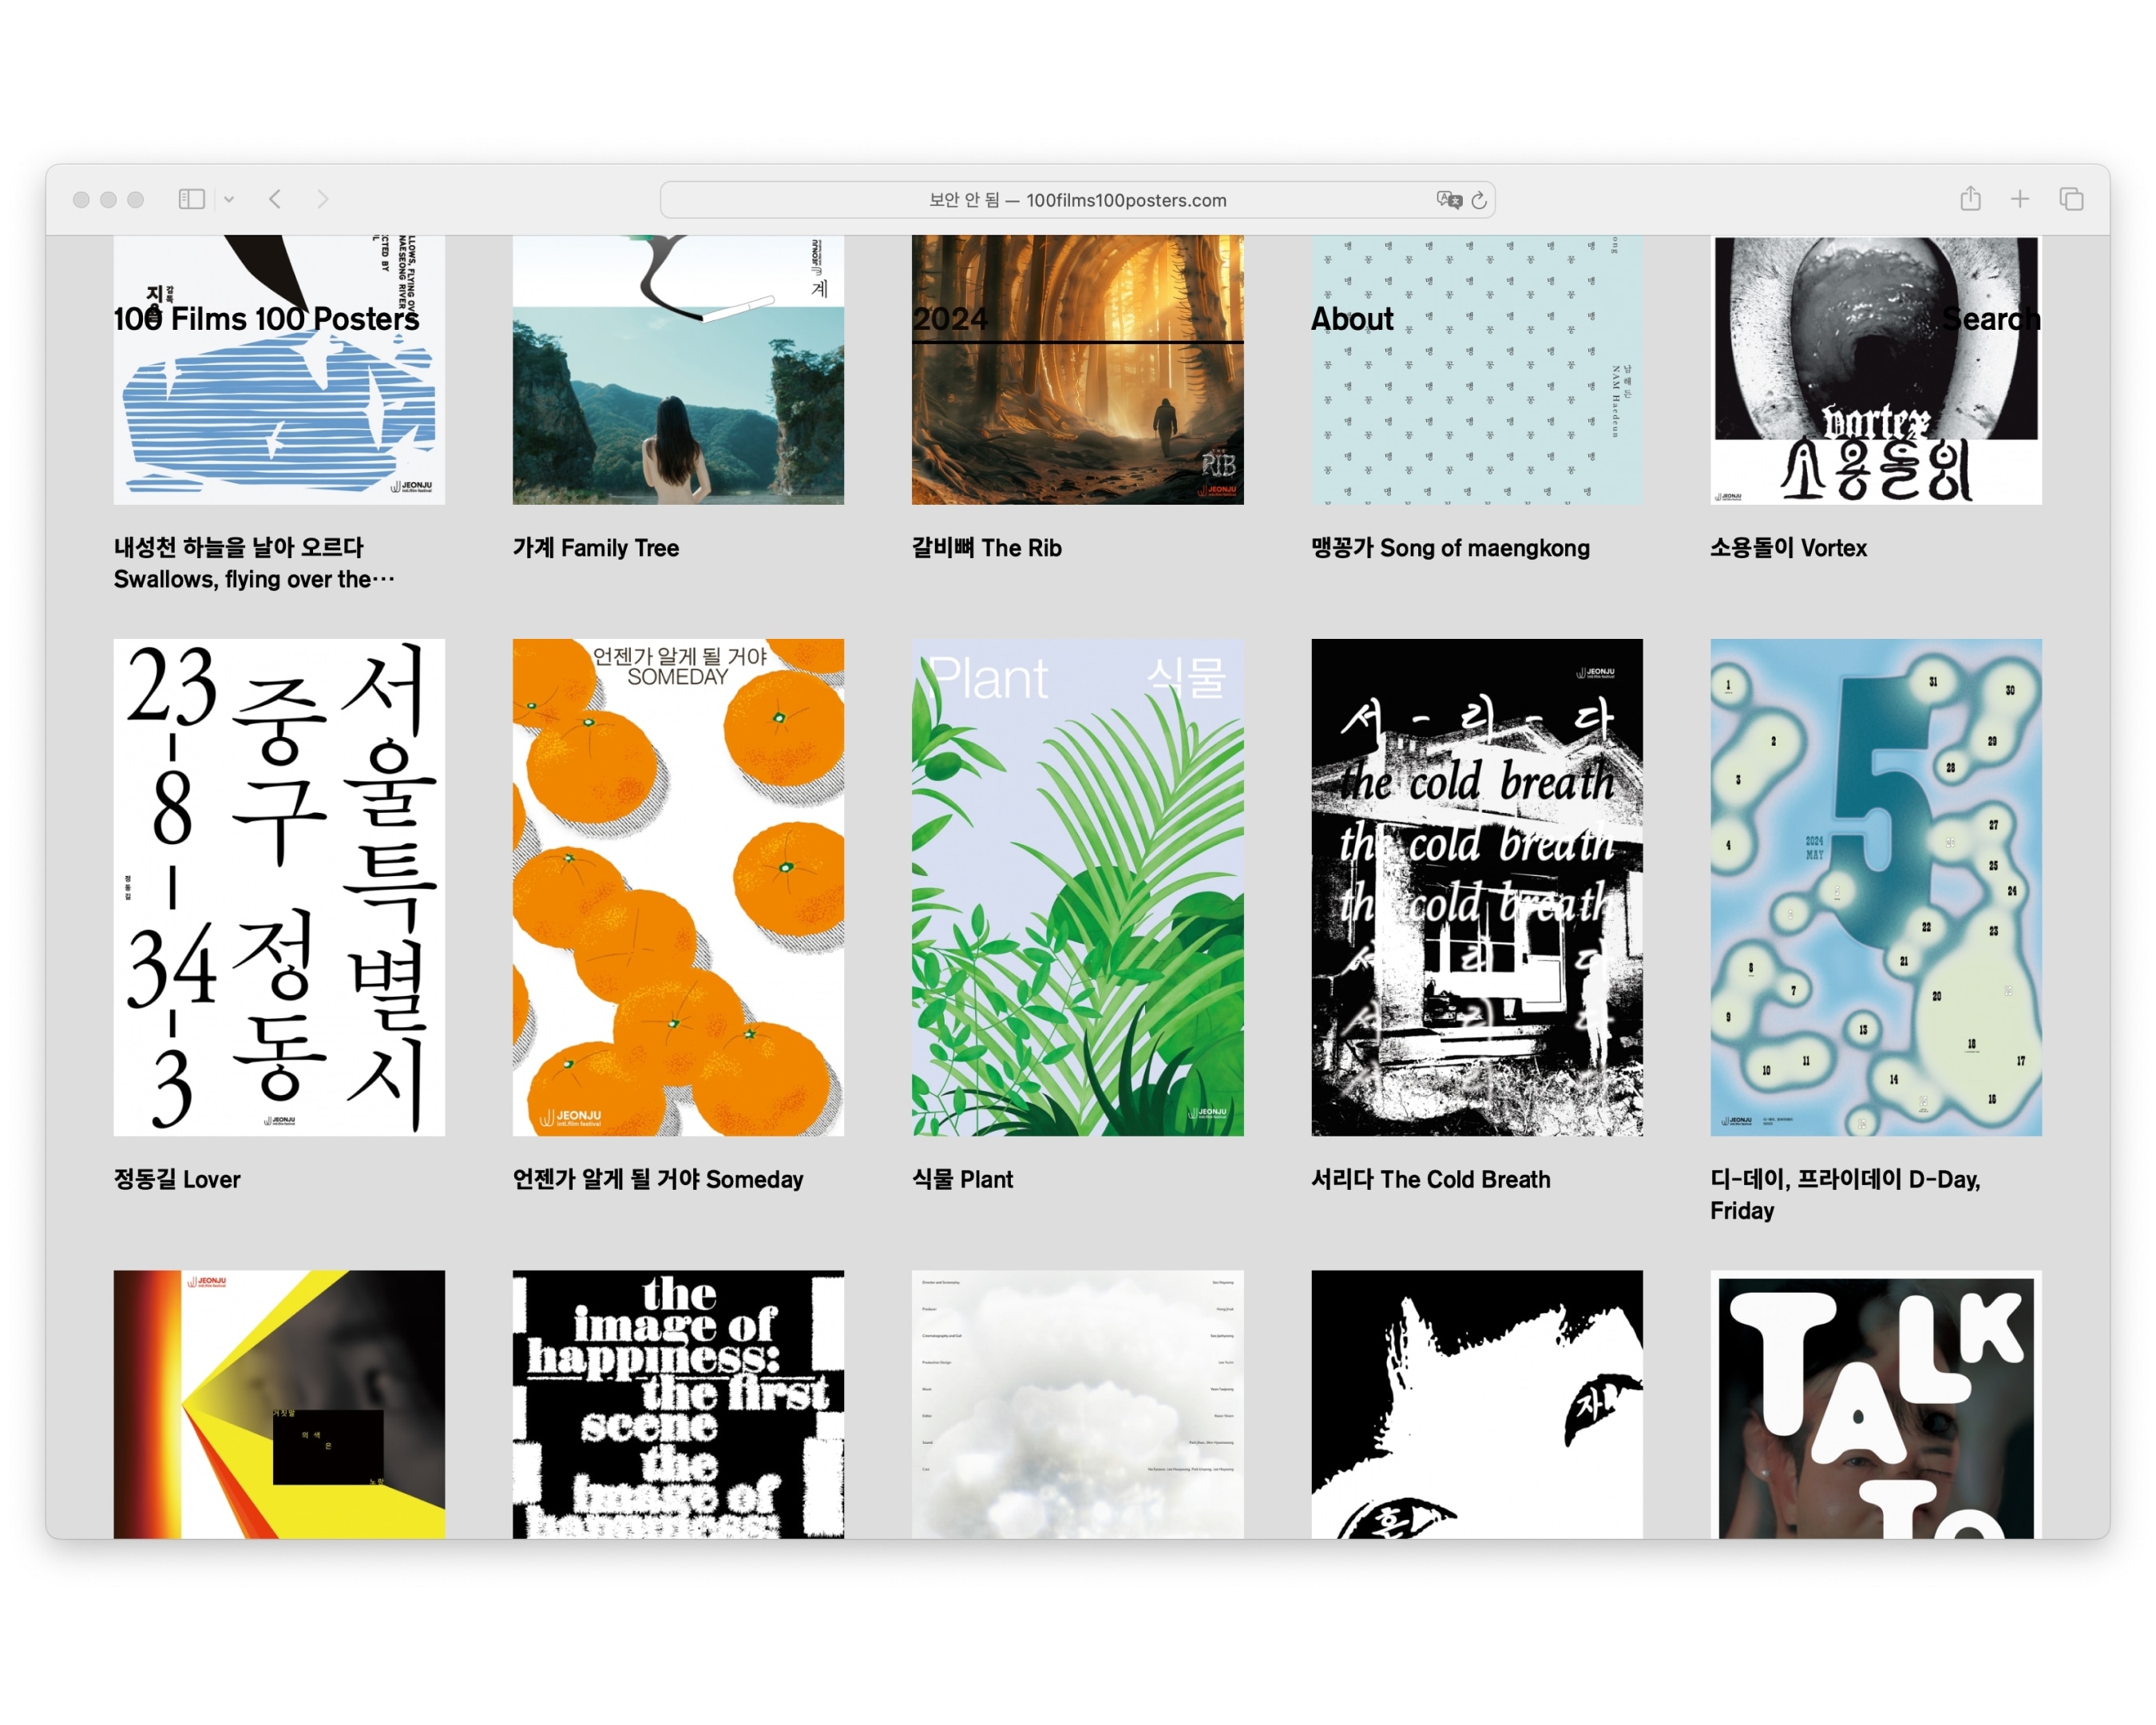The image size is (2156, 1725).
Task: Add a new tab with plus icon
Action: tap(2020, 199)
